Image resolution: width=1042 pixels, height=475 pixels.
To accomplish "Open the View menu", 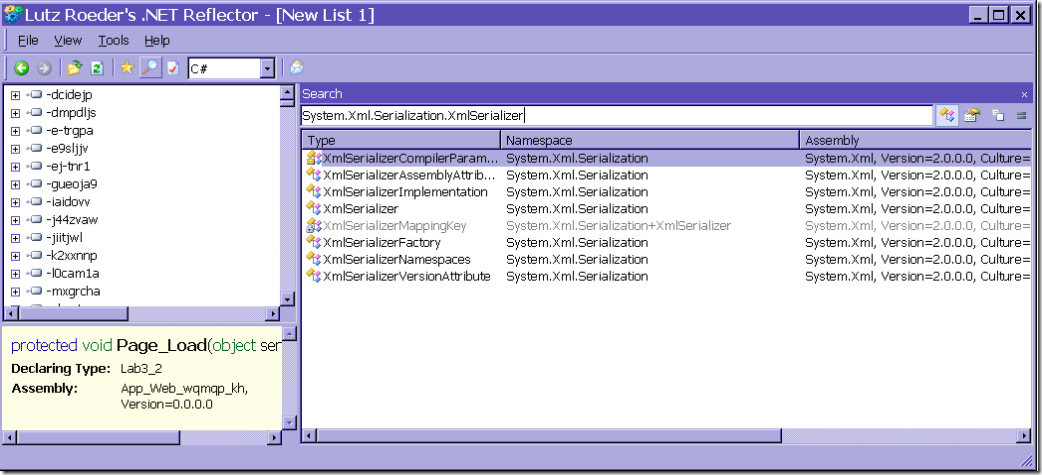I will point(68,41).
